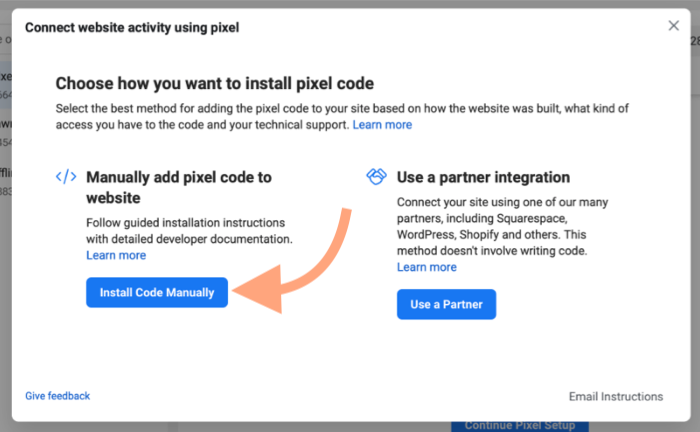Close the Connect website activity dialog
The height and width of the screenshot is (432, 700).
(x=673, y=26)
